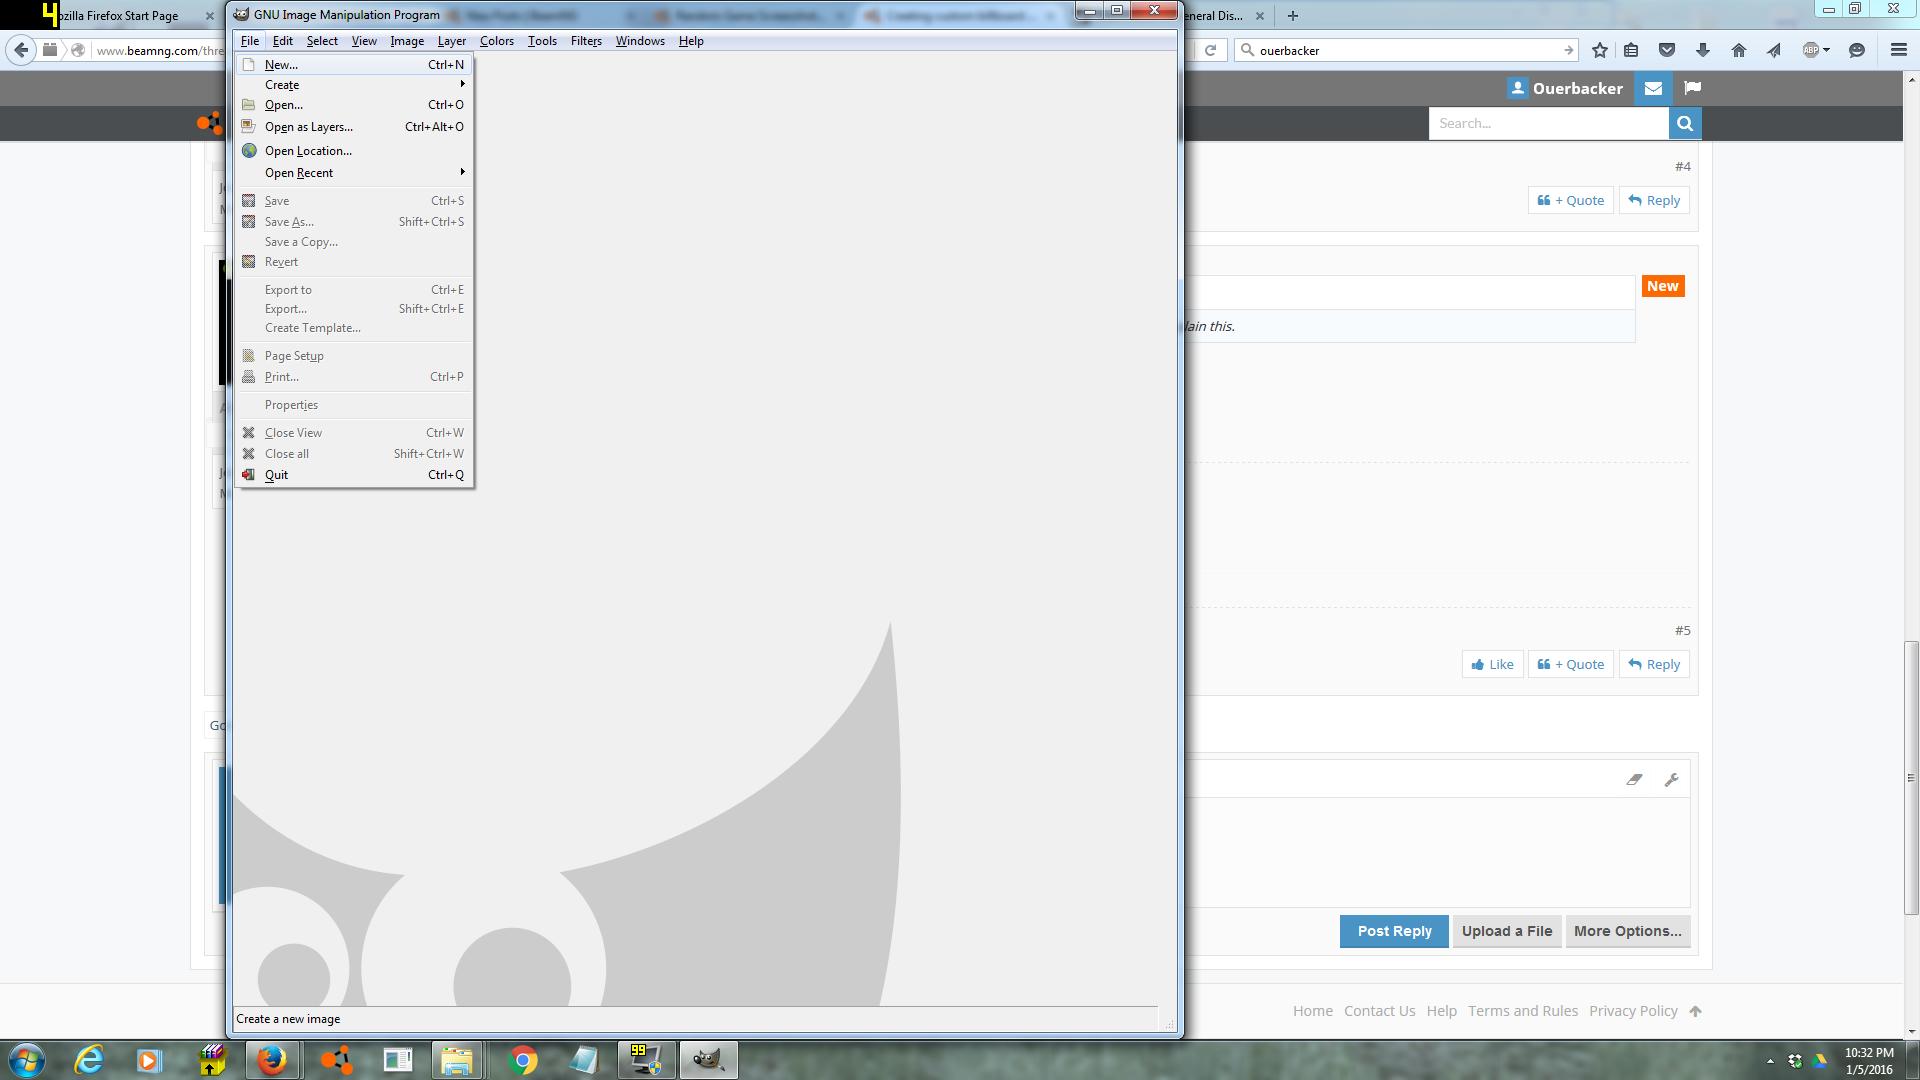The height and width of the screenshot is (1080, 1920).
Task: Click the Post Reply button
Action: click(1394, 931)
